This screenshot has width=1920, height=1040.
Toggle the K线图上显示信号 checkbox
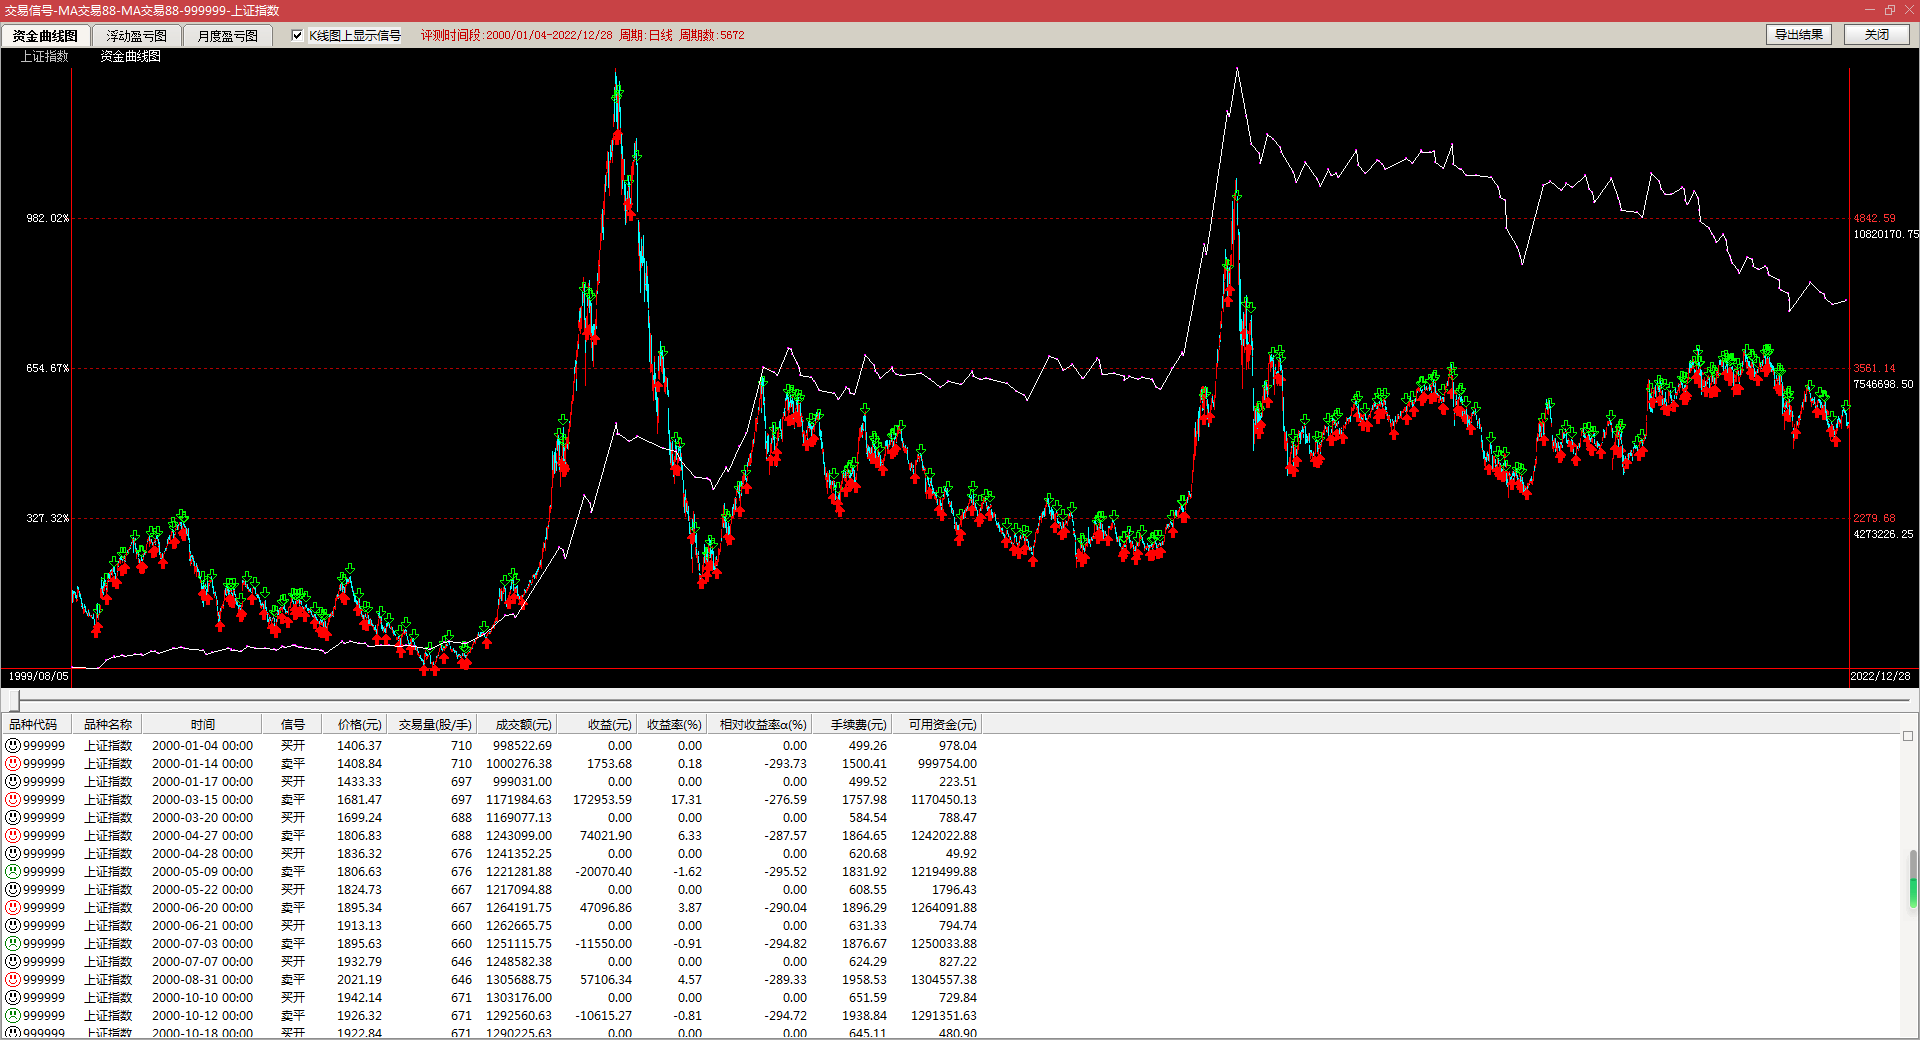pyautogui.click(x=297, y=35)
